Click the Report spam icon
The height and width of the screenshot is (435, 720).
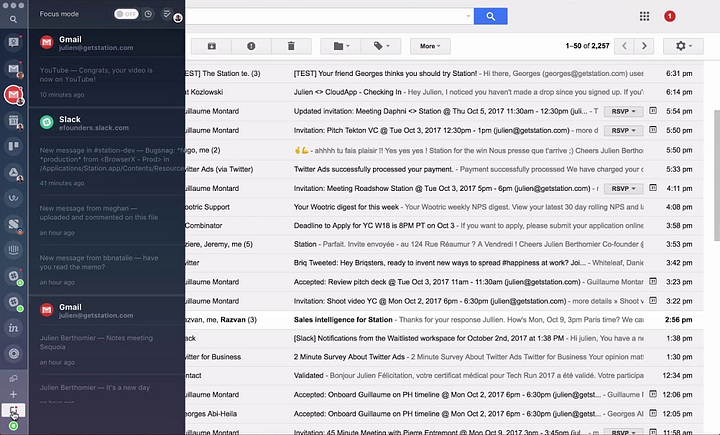tap(250, 46)
